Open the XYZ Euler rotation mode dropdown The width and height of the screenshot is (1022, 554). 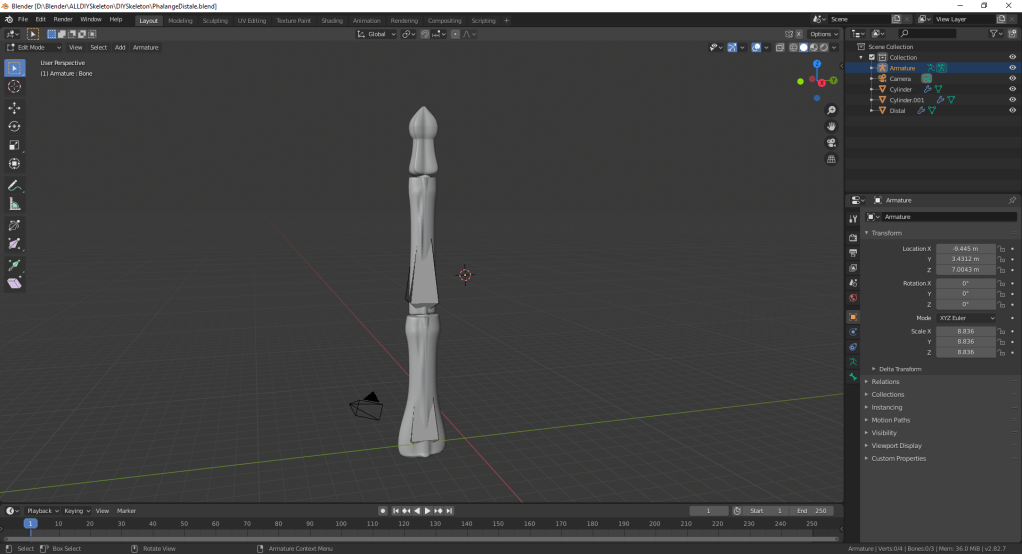966,318
